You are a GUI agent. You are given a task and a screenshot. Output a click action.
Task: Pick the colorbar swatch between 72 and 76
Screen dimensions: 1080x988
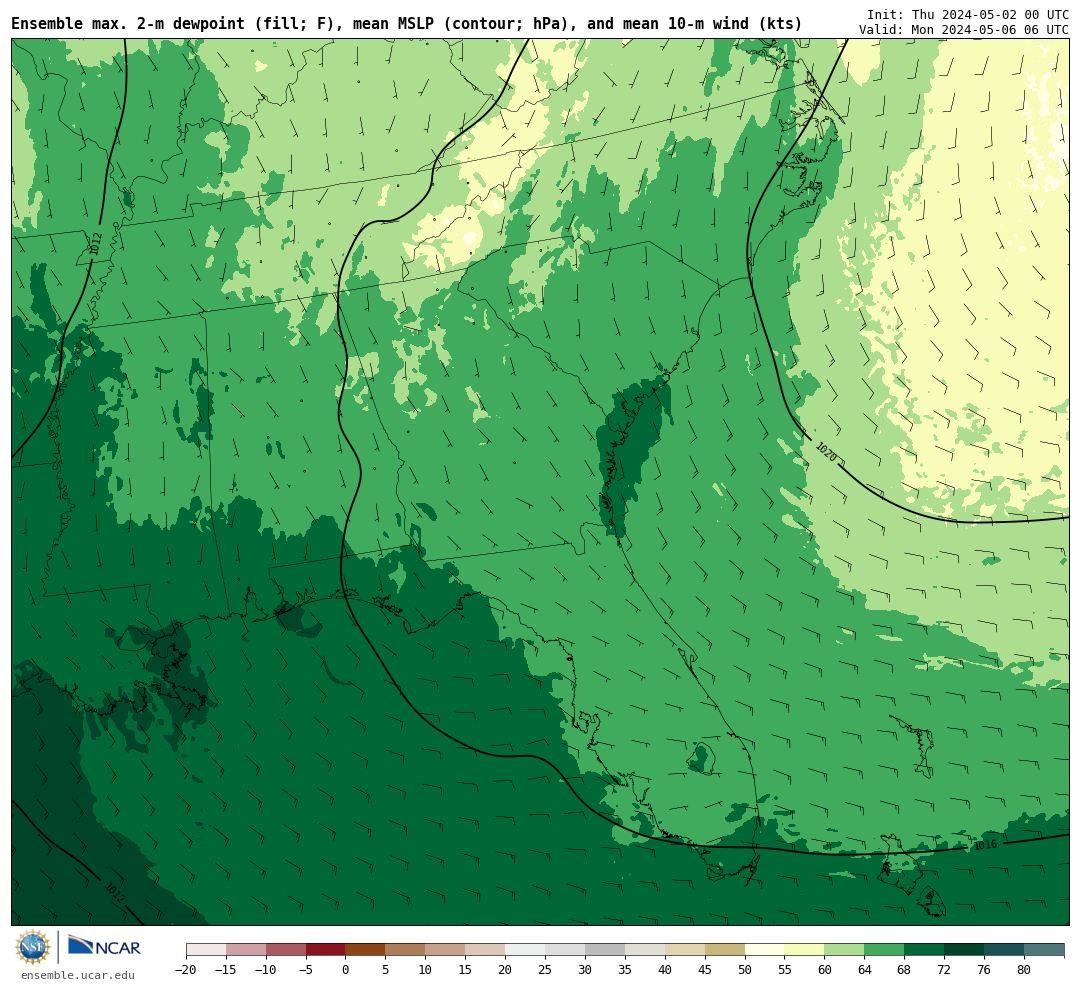964,950
